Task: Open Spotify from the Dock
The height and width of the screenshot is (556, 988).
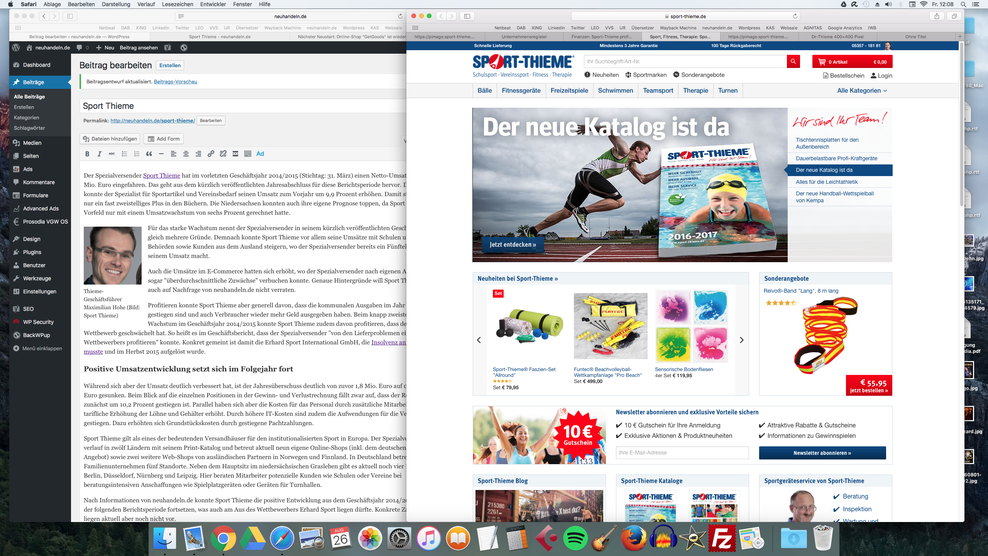Action: click(575, 538)
